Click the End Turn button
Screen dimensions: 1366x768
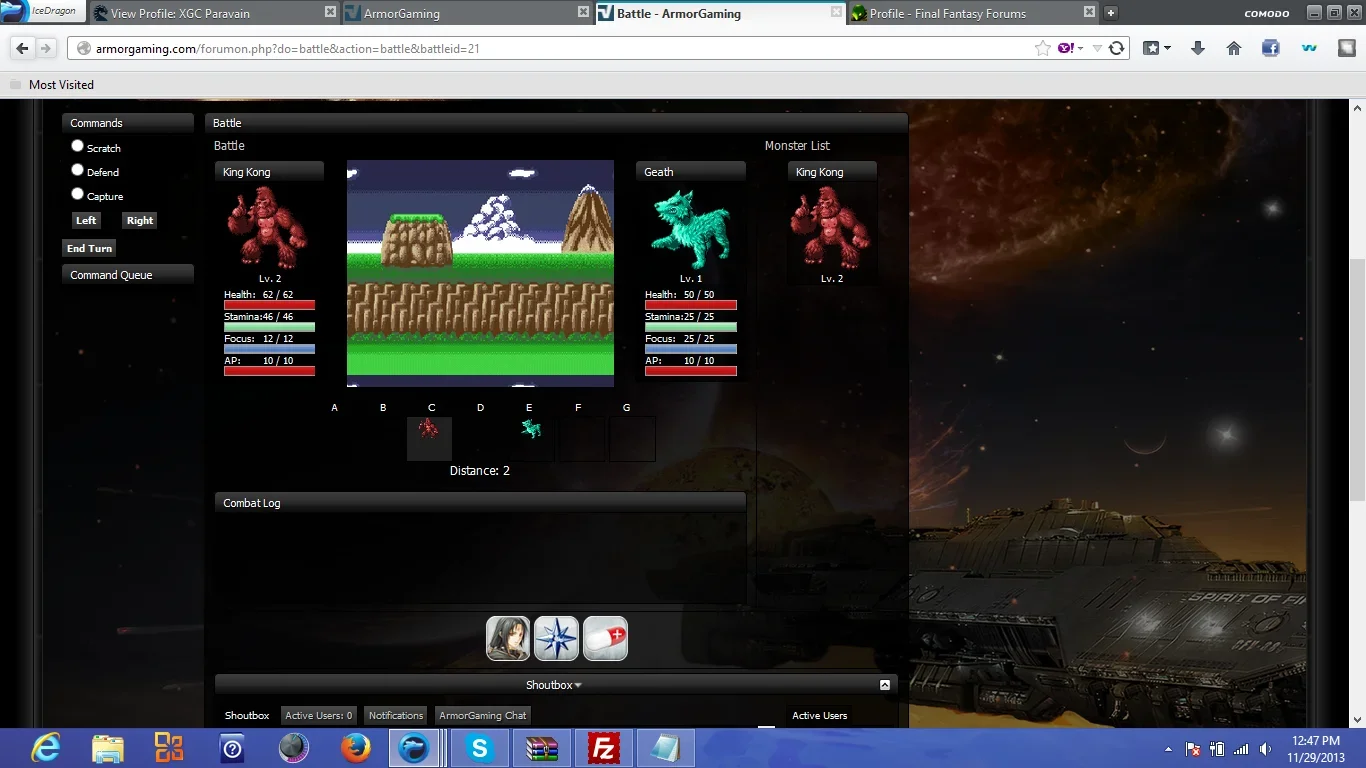pyautogui.click(x=89, y=248)
